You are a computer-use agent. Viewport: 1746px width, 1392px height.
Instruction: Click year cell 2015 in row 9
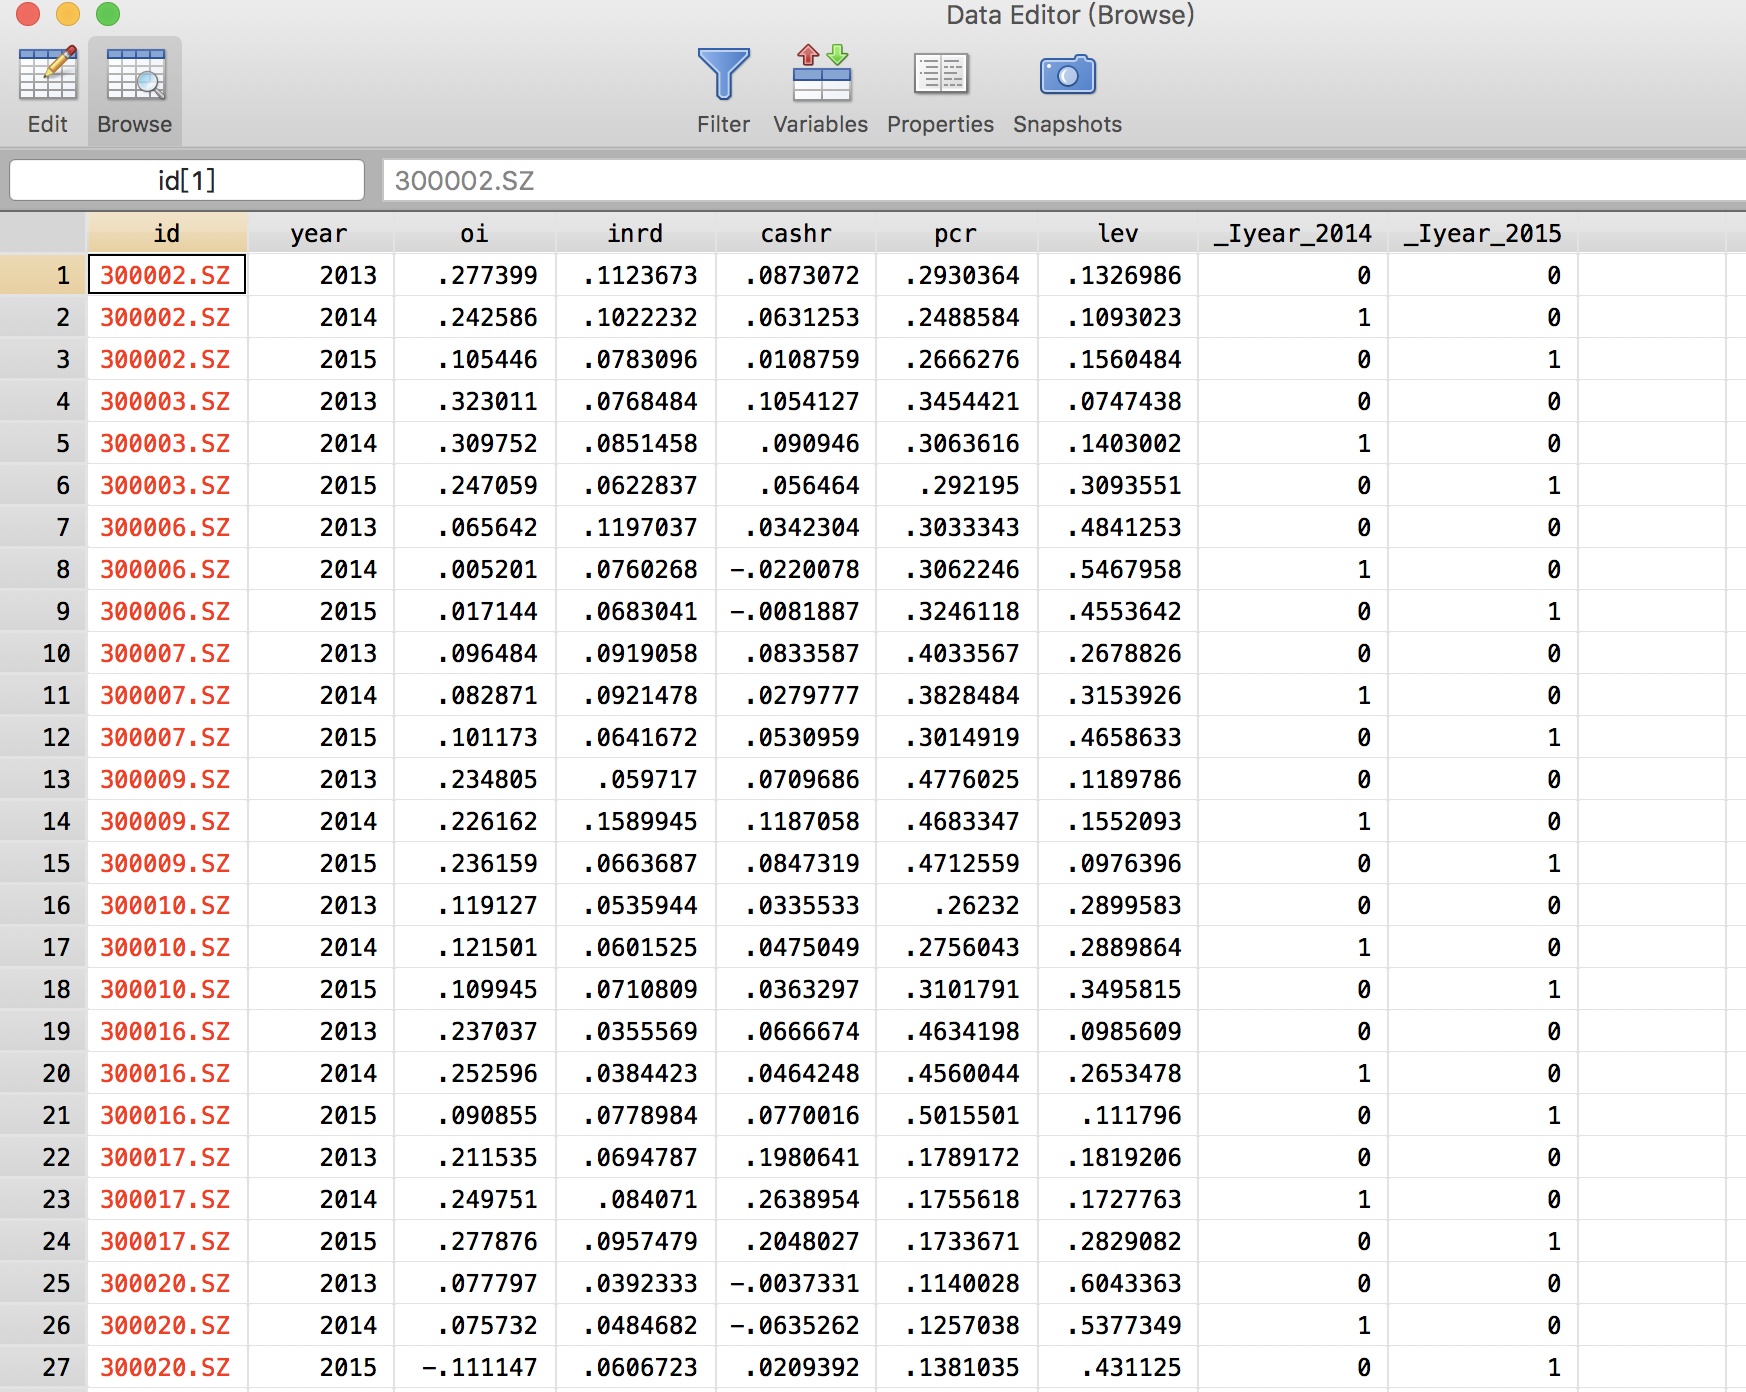(348, 611)
